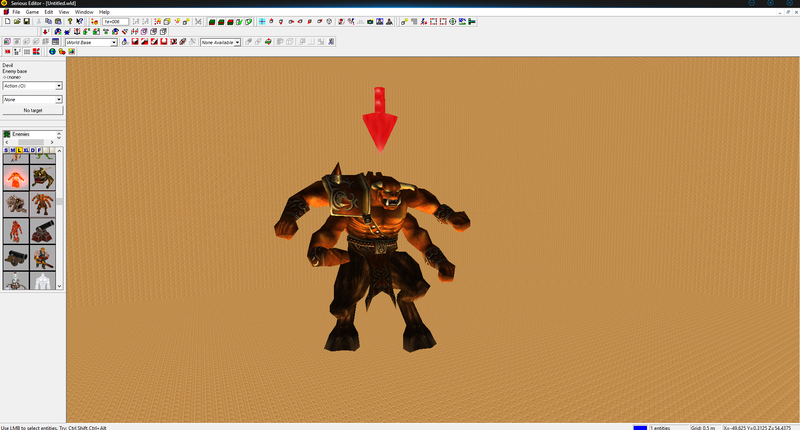Click the Grid: 0.5 m status bar entry

click(x=704, y=427)
